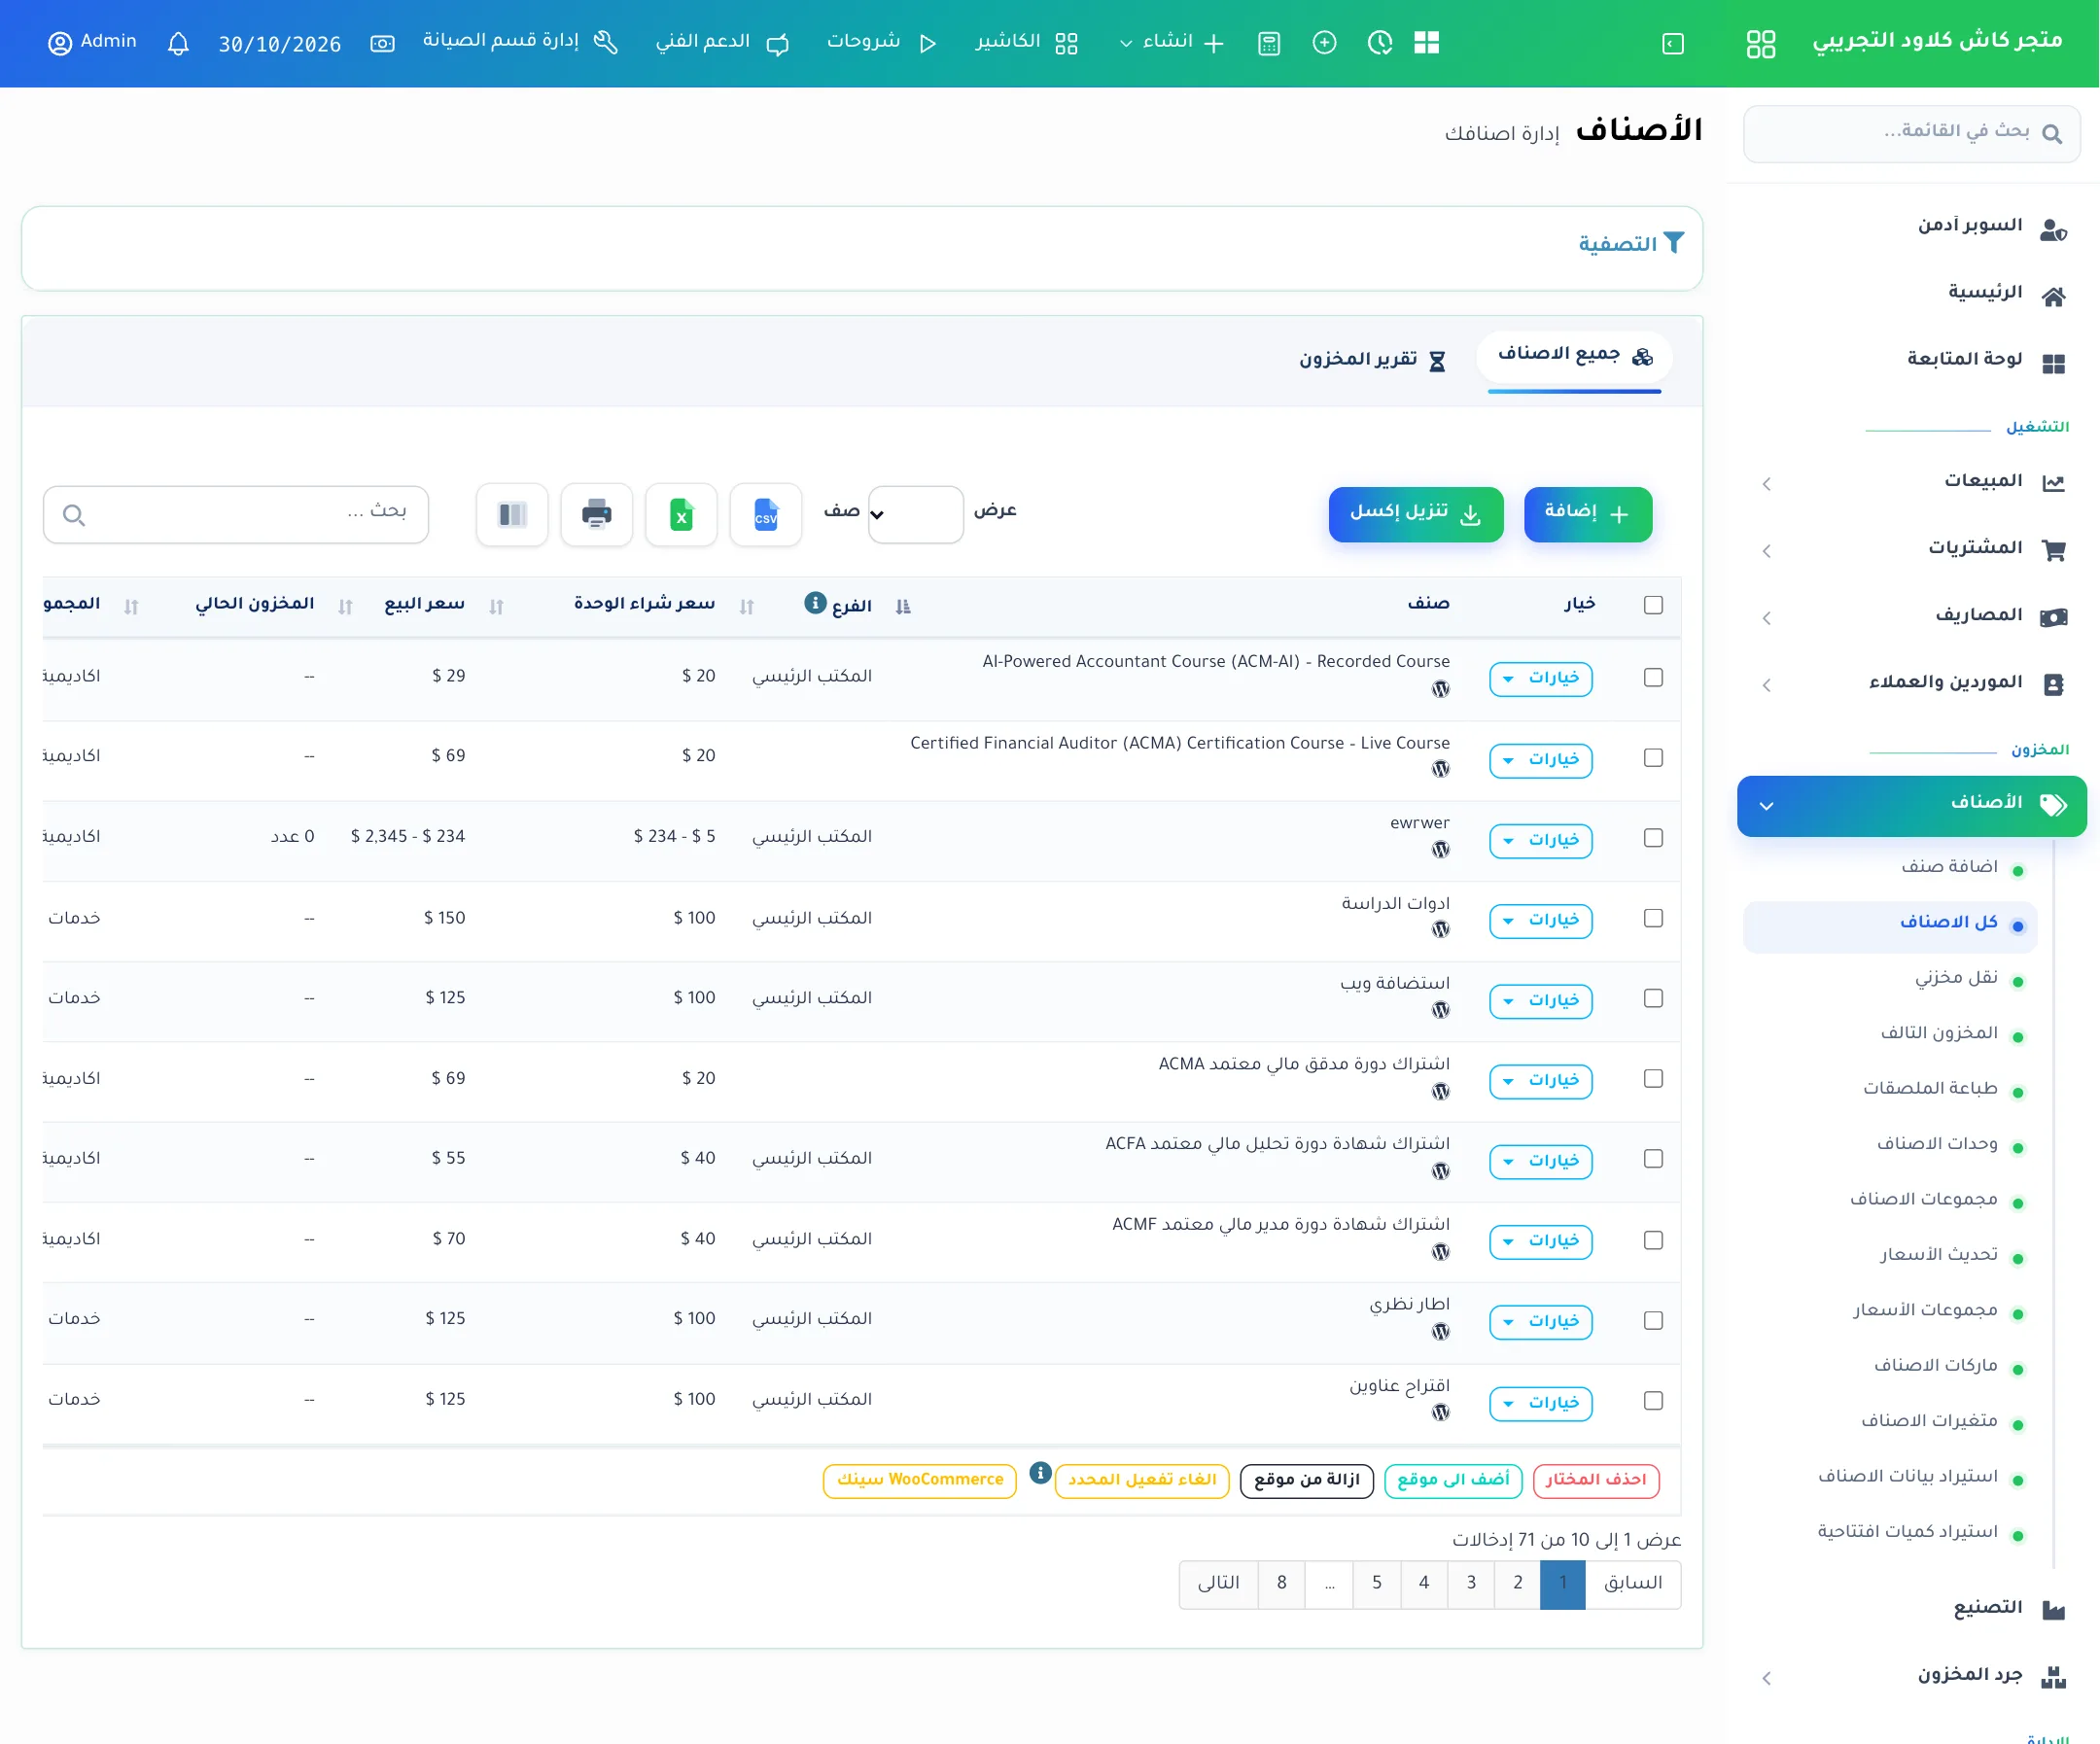Expand the المشتريات sidebar menu
The image size is (2100, 1744).
click(x=1910, y=549)
